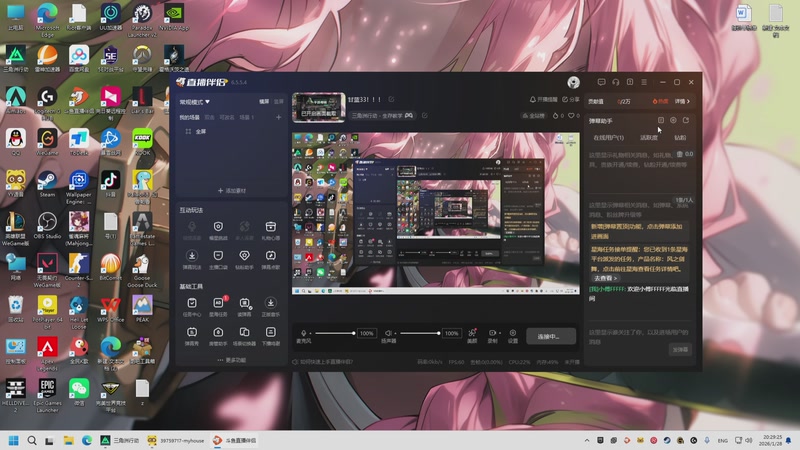Viewport: 800px width, 450px height.
Task: Select the 在线用户(1) tab
Action: (x=609, y=138)
